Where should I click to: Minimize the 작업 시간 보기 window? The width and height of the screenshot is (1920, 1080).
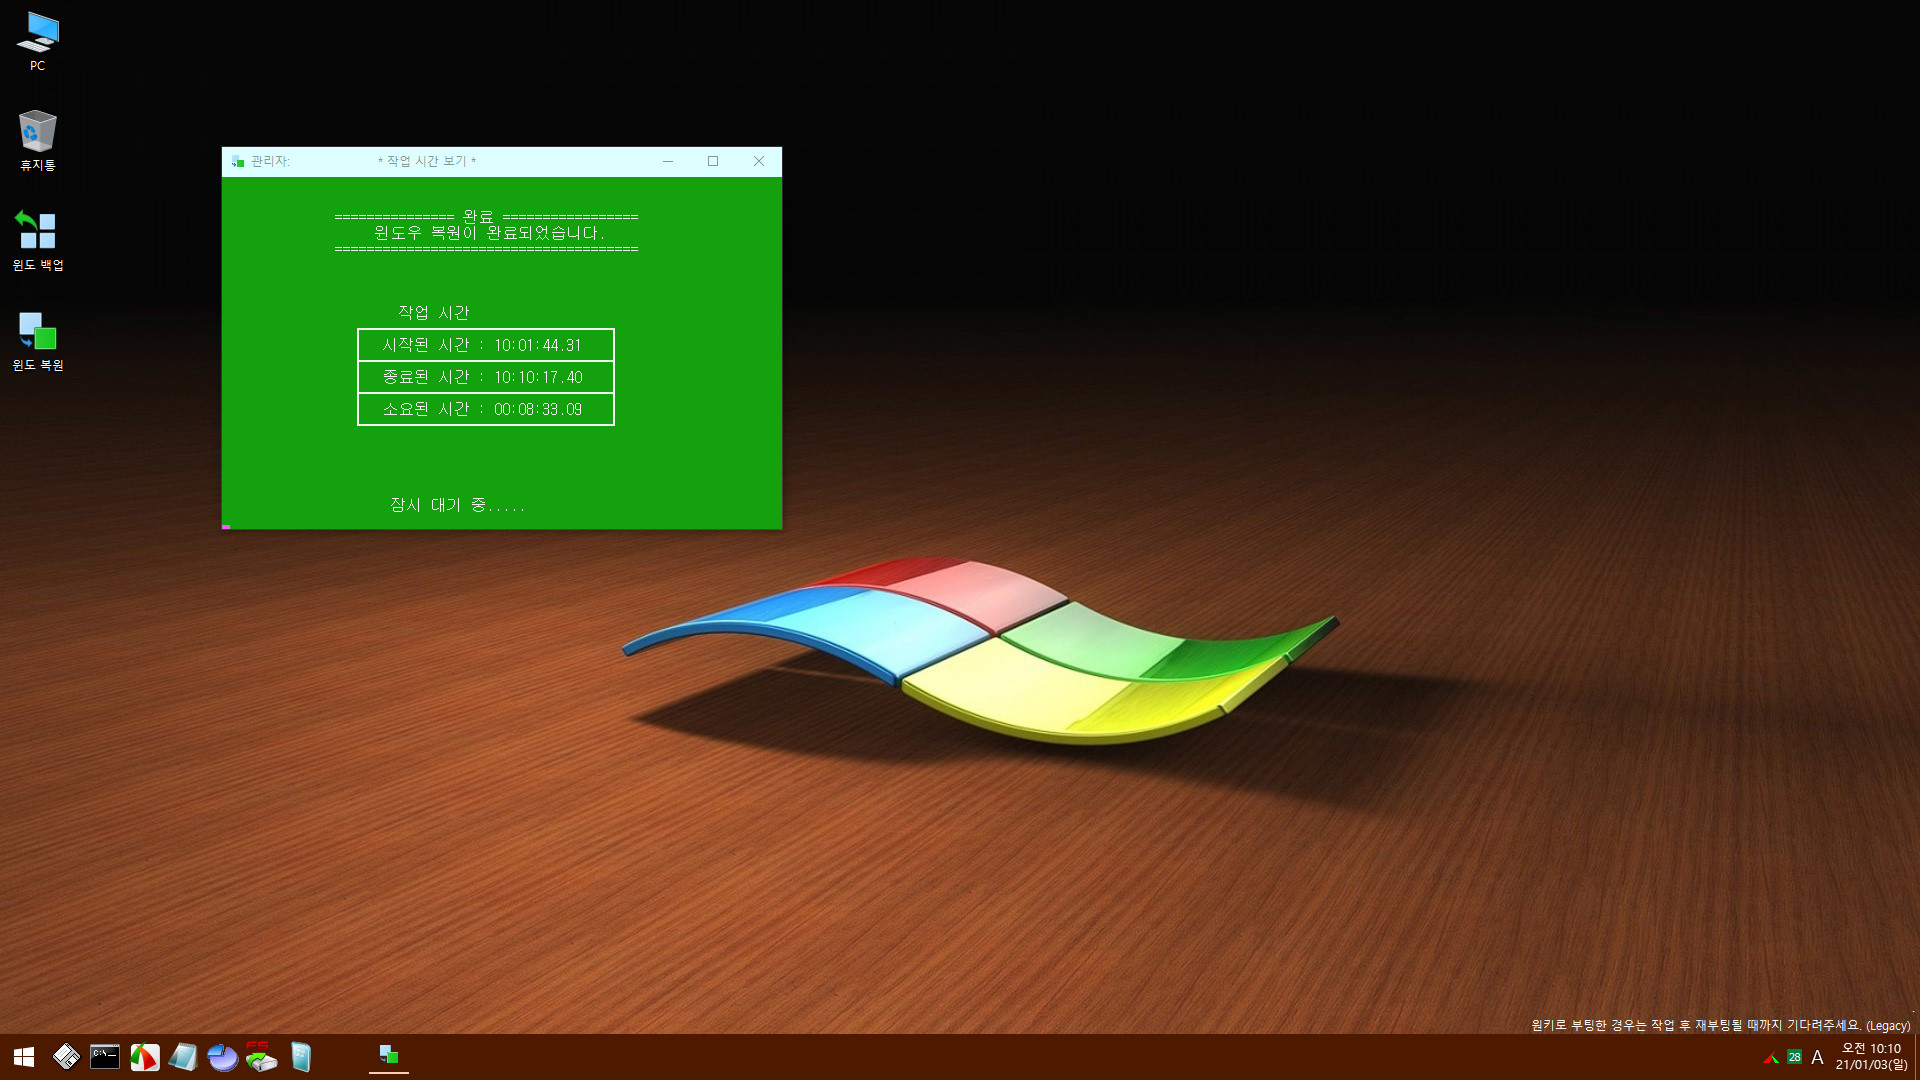click(x=668, y=162)
